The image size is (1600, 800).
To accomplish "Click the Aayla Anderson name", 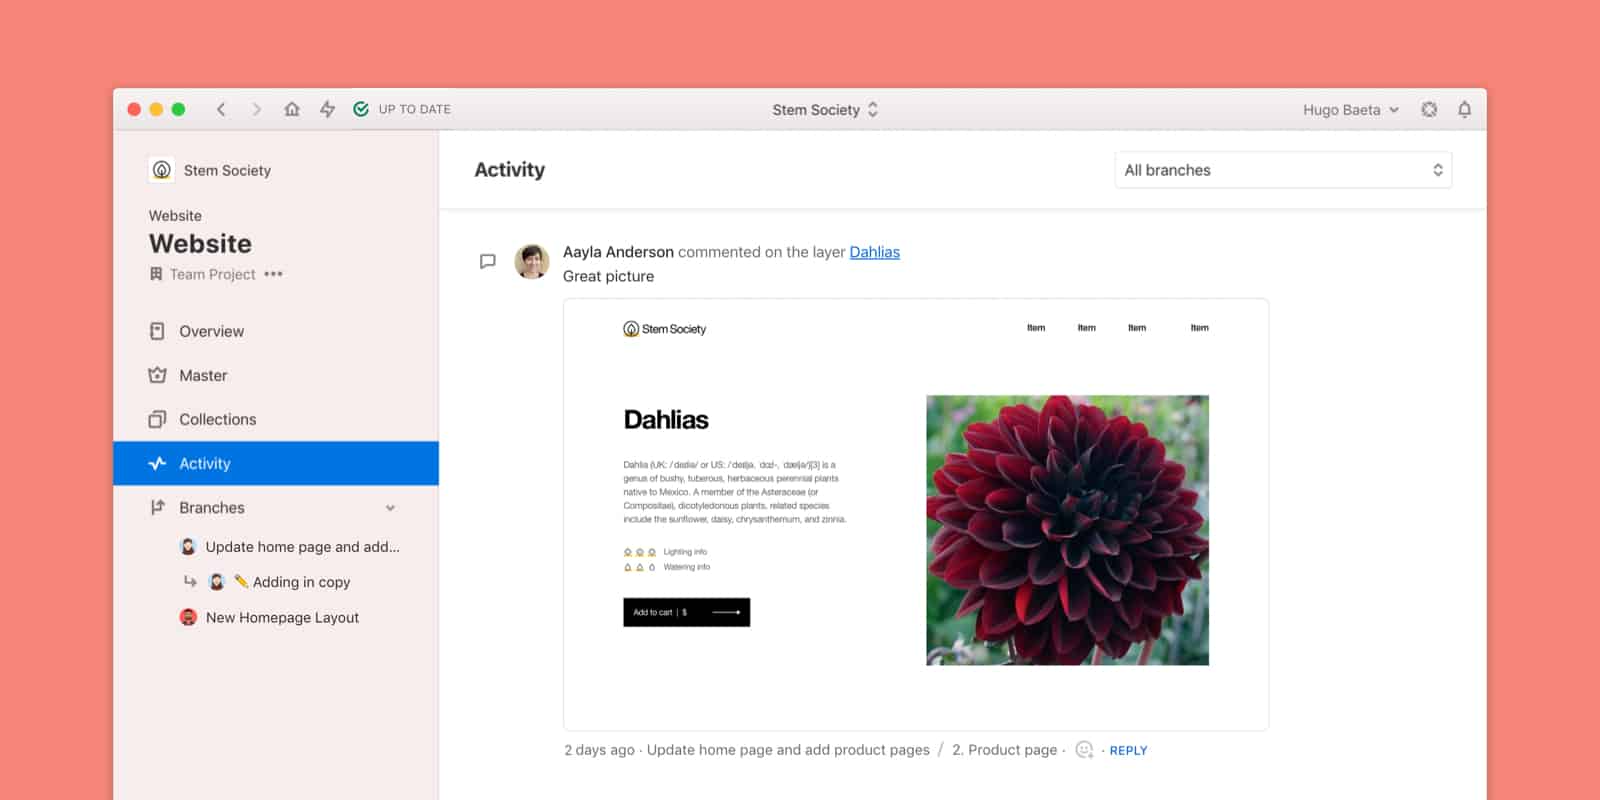I will [x=618, y=252].
